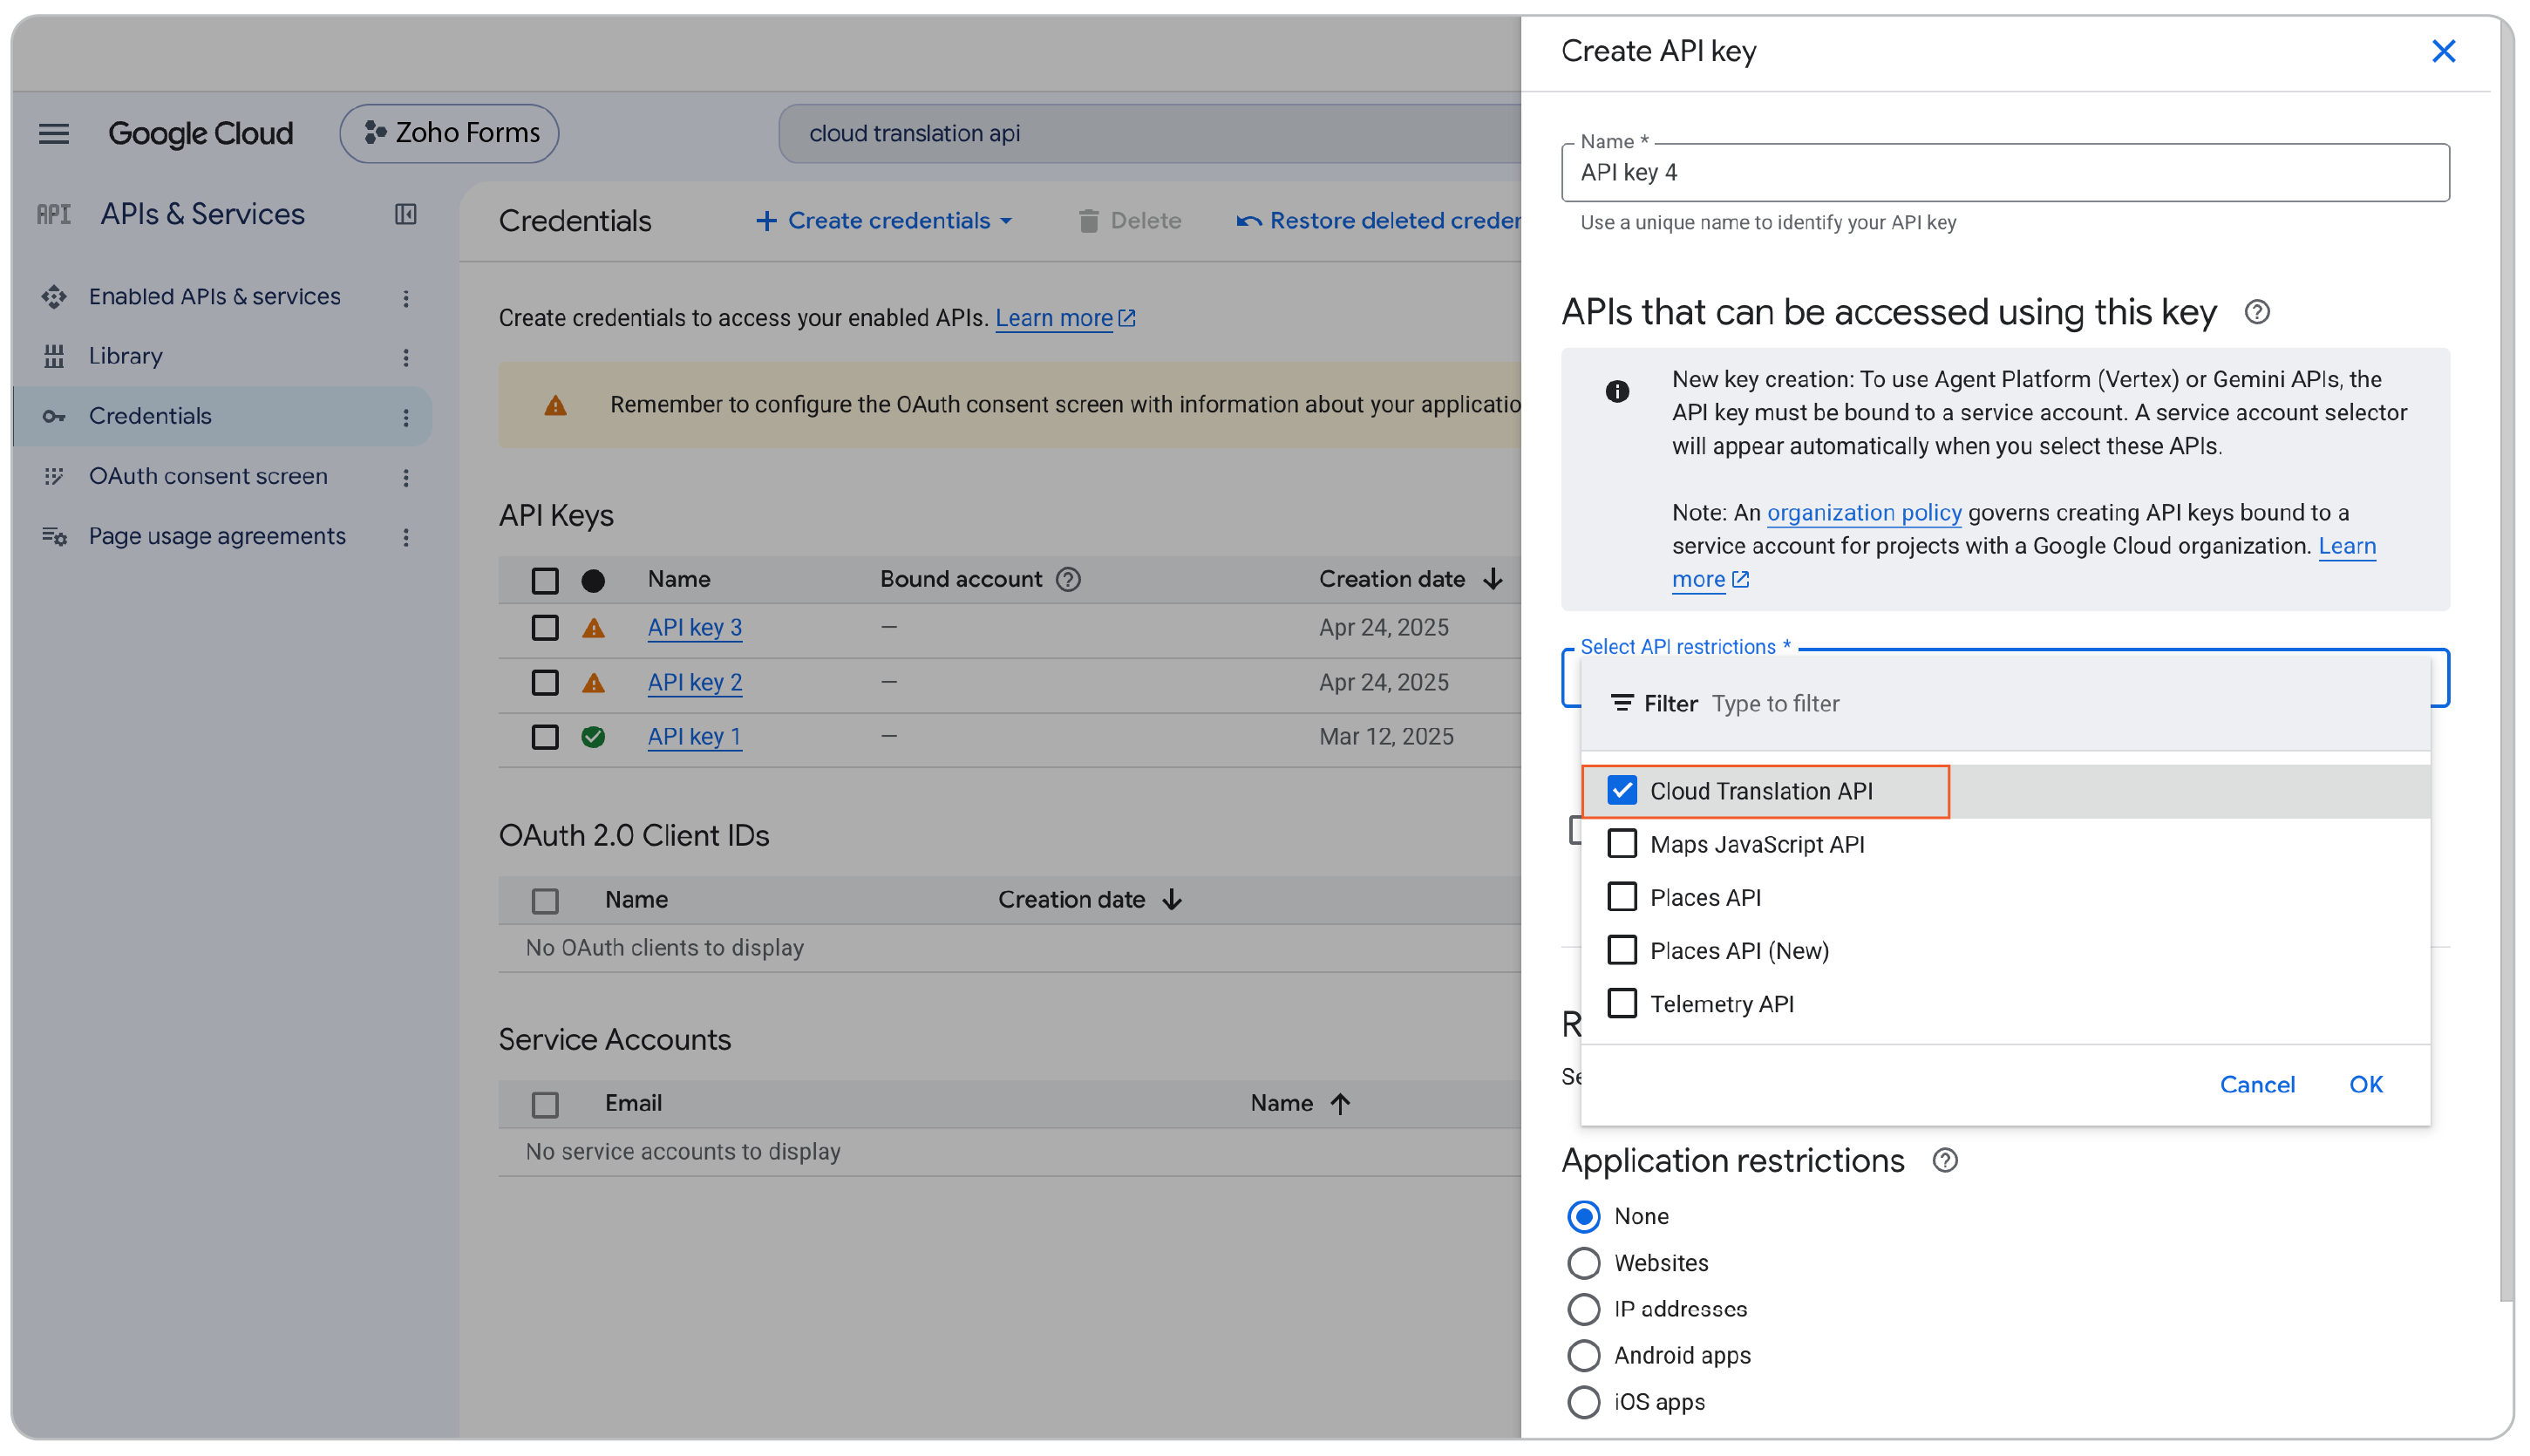Click Learn more link under Credentials
The width and height of the screenshot is (2530, 1456).
1065,318
